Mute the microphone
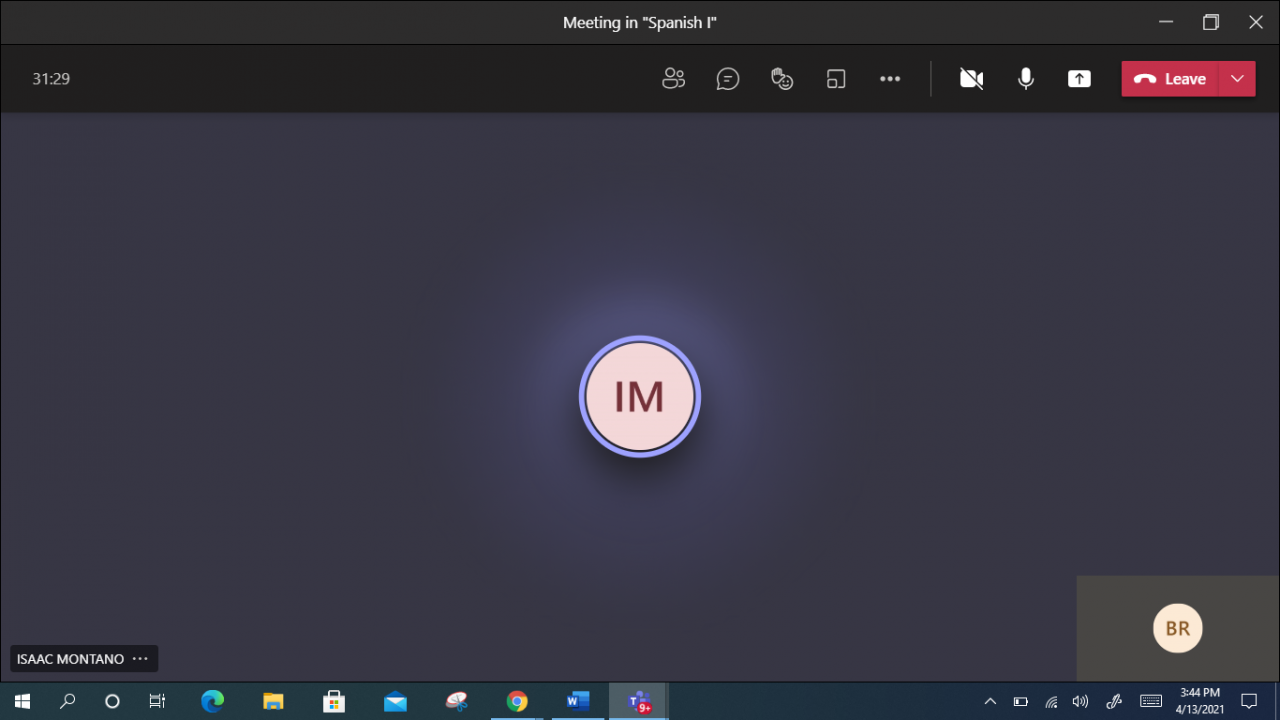Viewport: 1280px width, 720px height. coord(1025,79)
